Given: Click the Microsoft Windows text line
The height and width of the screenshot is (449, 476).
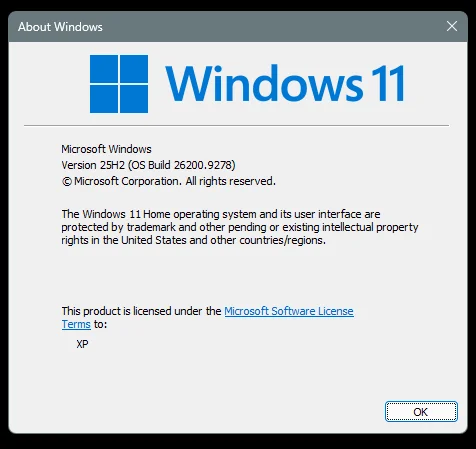Looking at the screenshot, I should (x=106, y=149).
